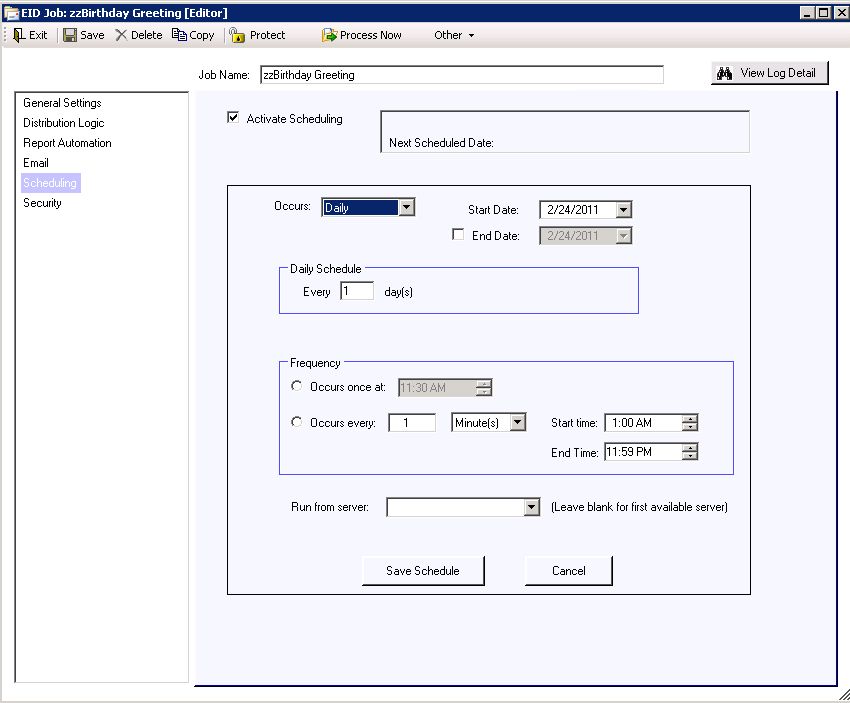Enable the End Date checkbox
This screenshot has height=703, width=850.
click(x=458, y=235)
